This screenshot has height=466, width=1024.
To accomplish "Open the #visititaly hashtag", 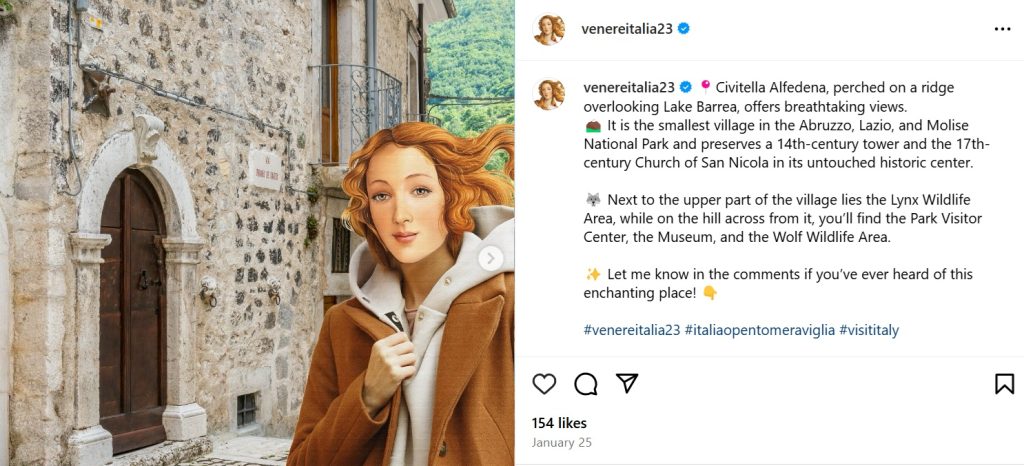I will point(868,330).
